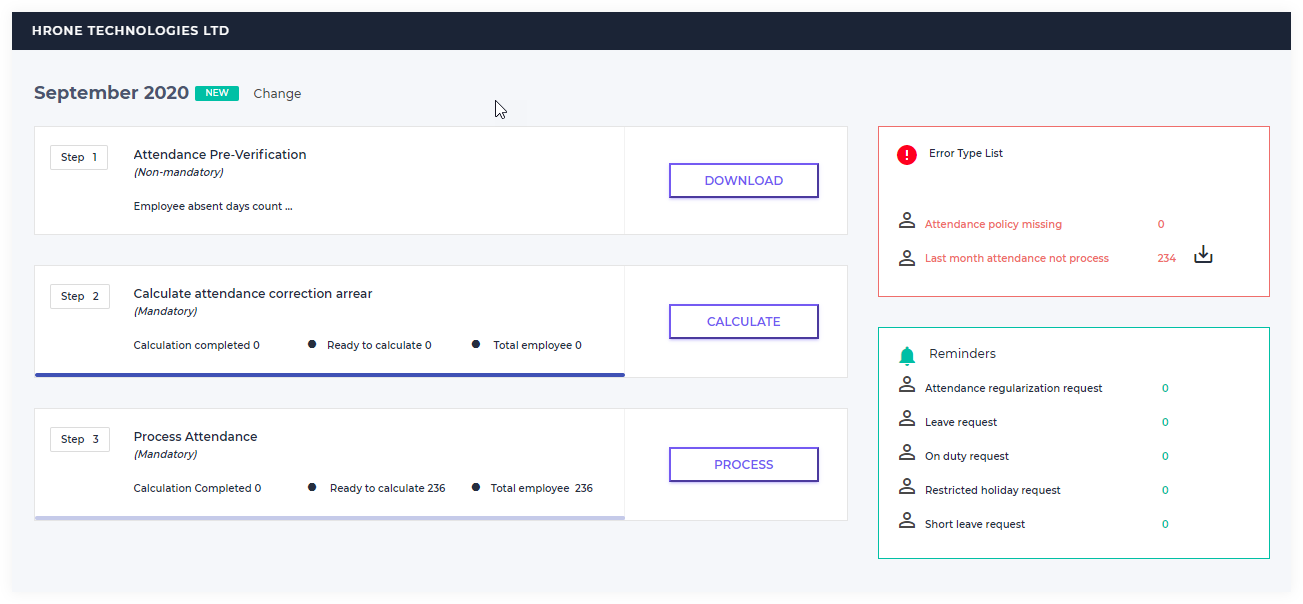Click person icon beside Attendance regularization request

click(907, 385)
